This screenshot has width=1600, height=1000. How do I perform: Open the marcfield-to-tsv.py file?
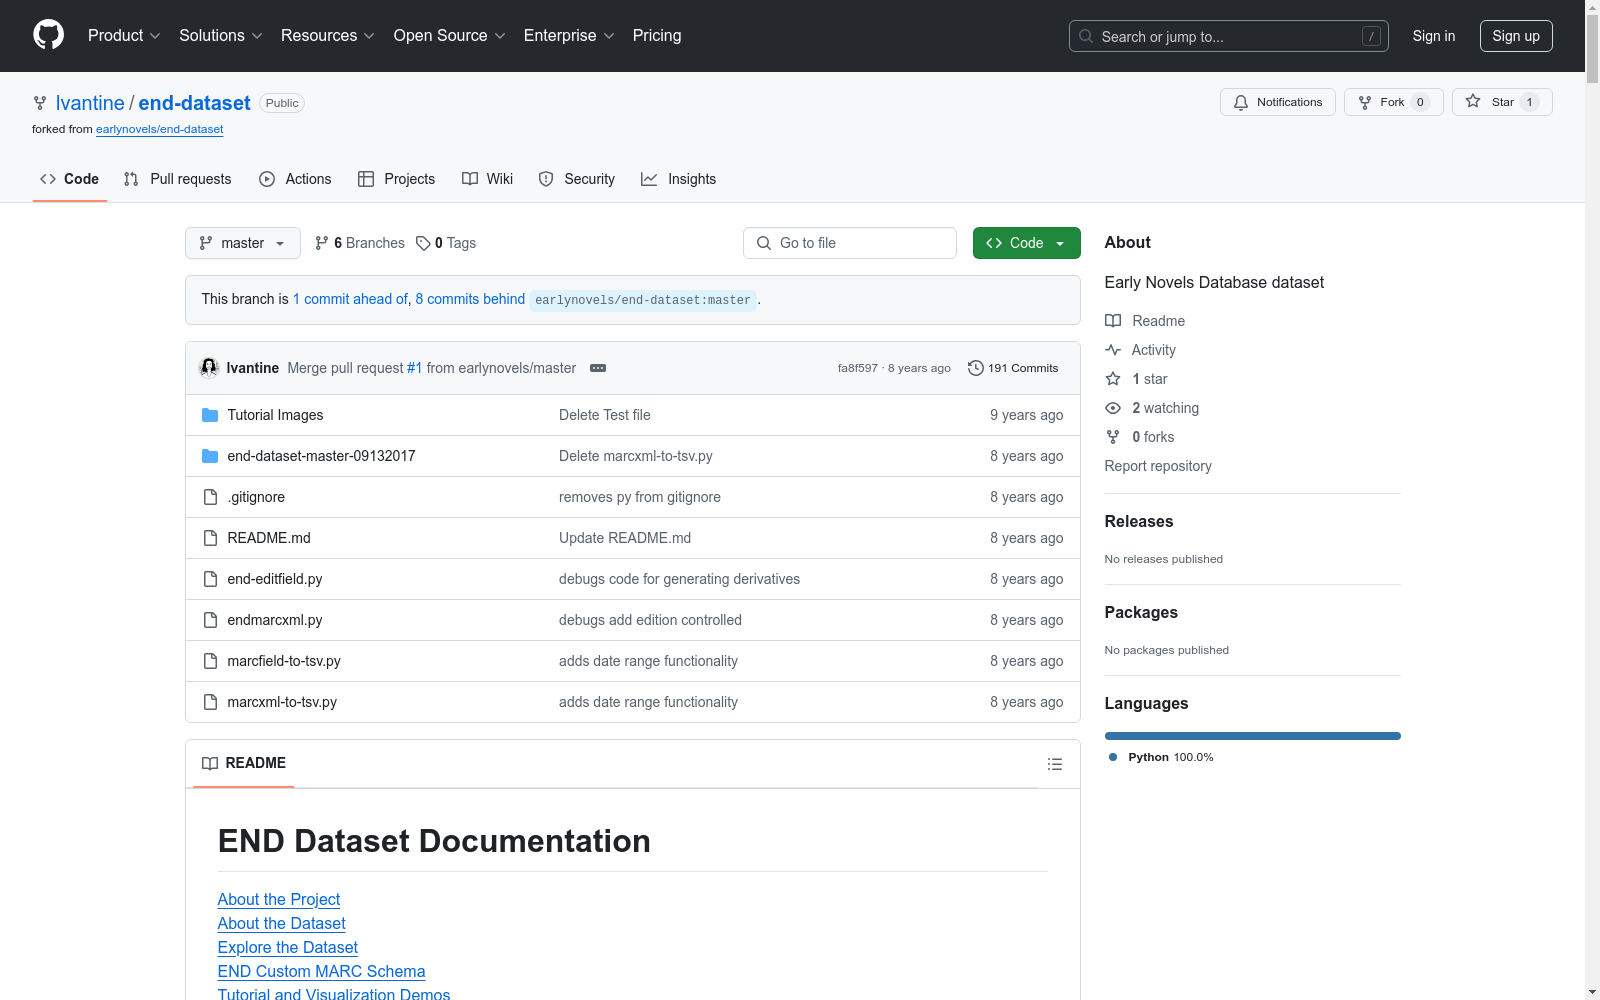284,661
